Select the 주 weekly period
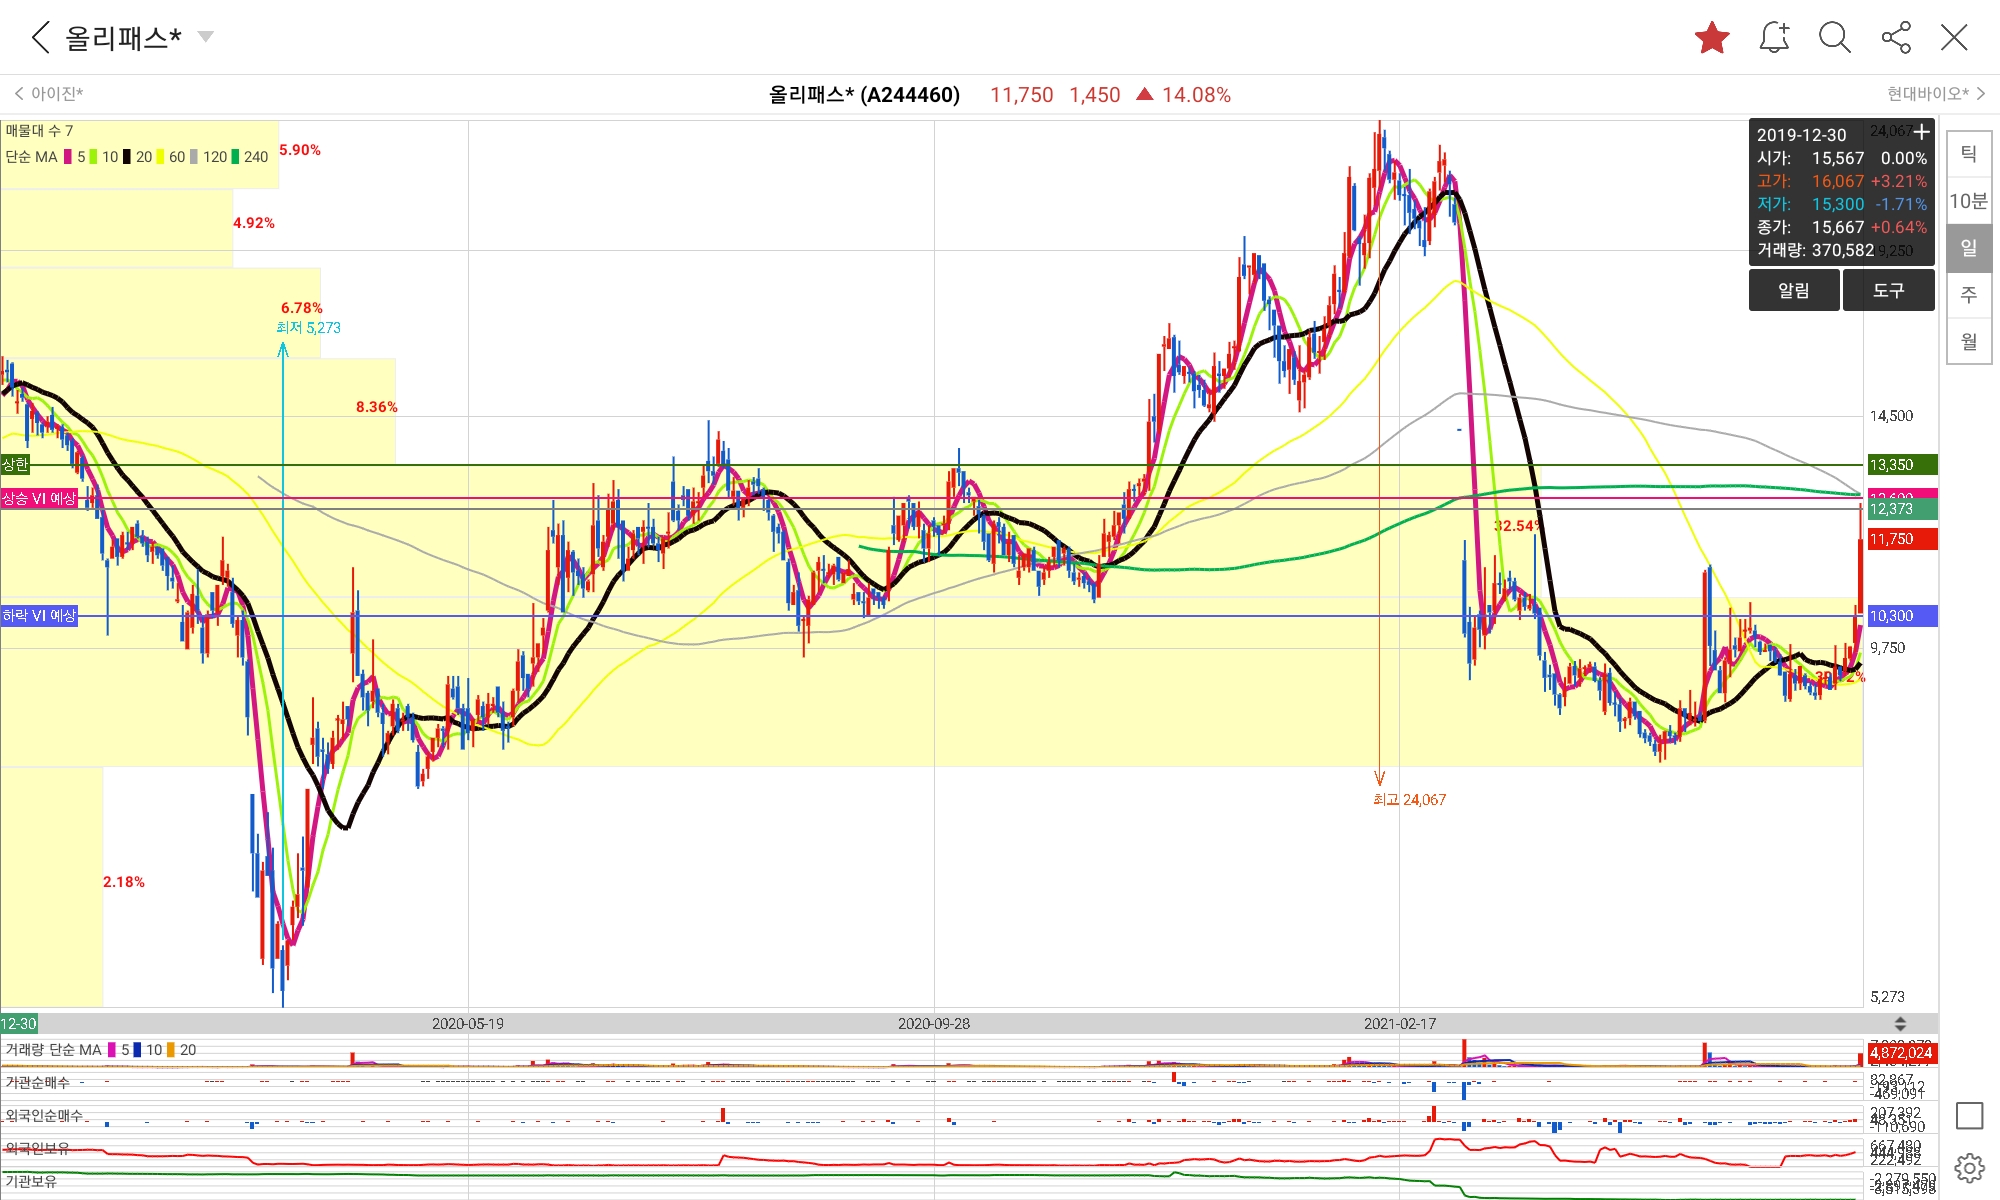2000x1200 pixels. pyautogui.click(x=1968, y=295)
